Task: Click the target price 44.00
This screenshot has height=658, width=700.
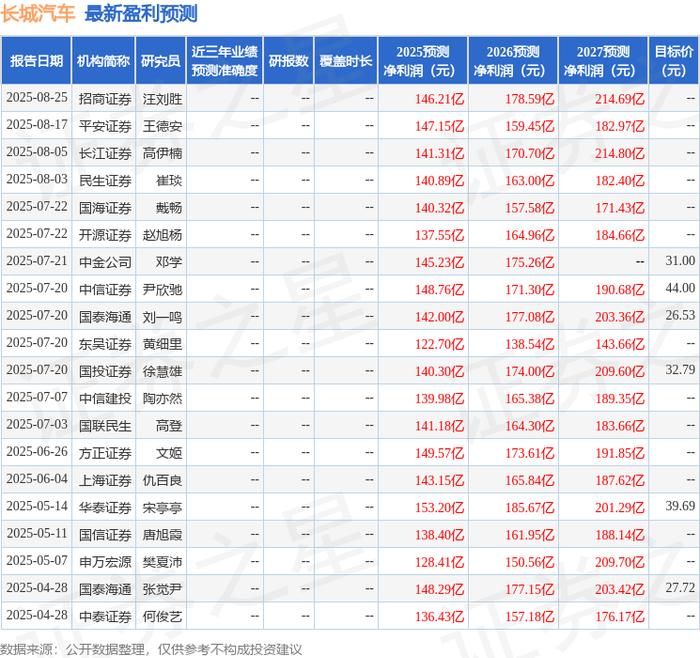Action: [x=680, y=288]
